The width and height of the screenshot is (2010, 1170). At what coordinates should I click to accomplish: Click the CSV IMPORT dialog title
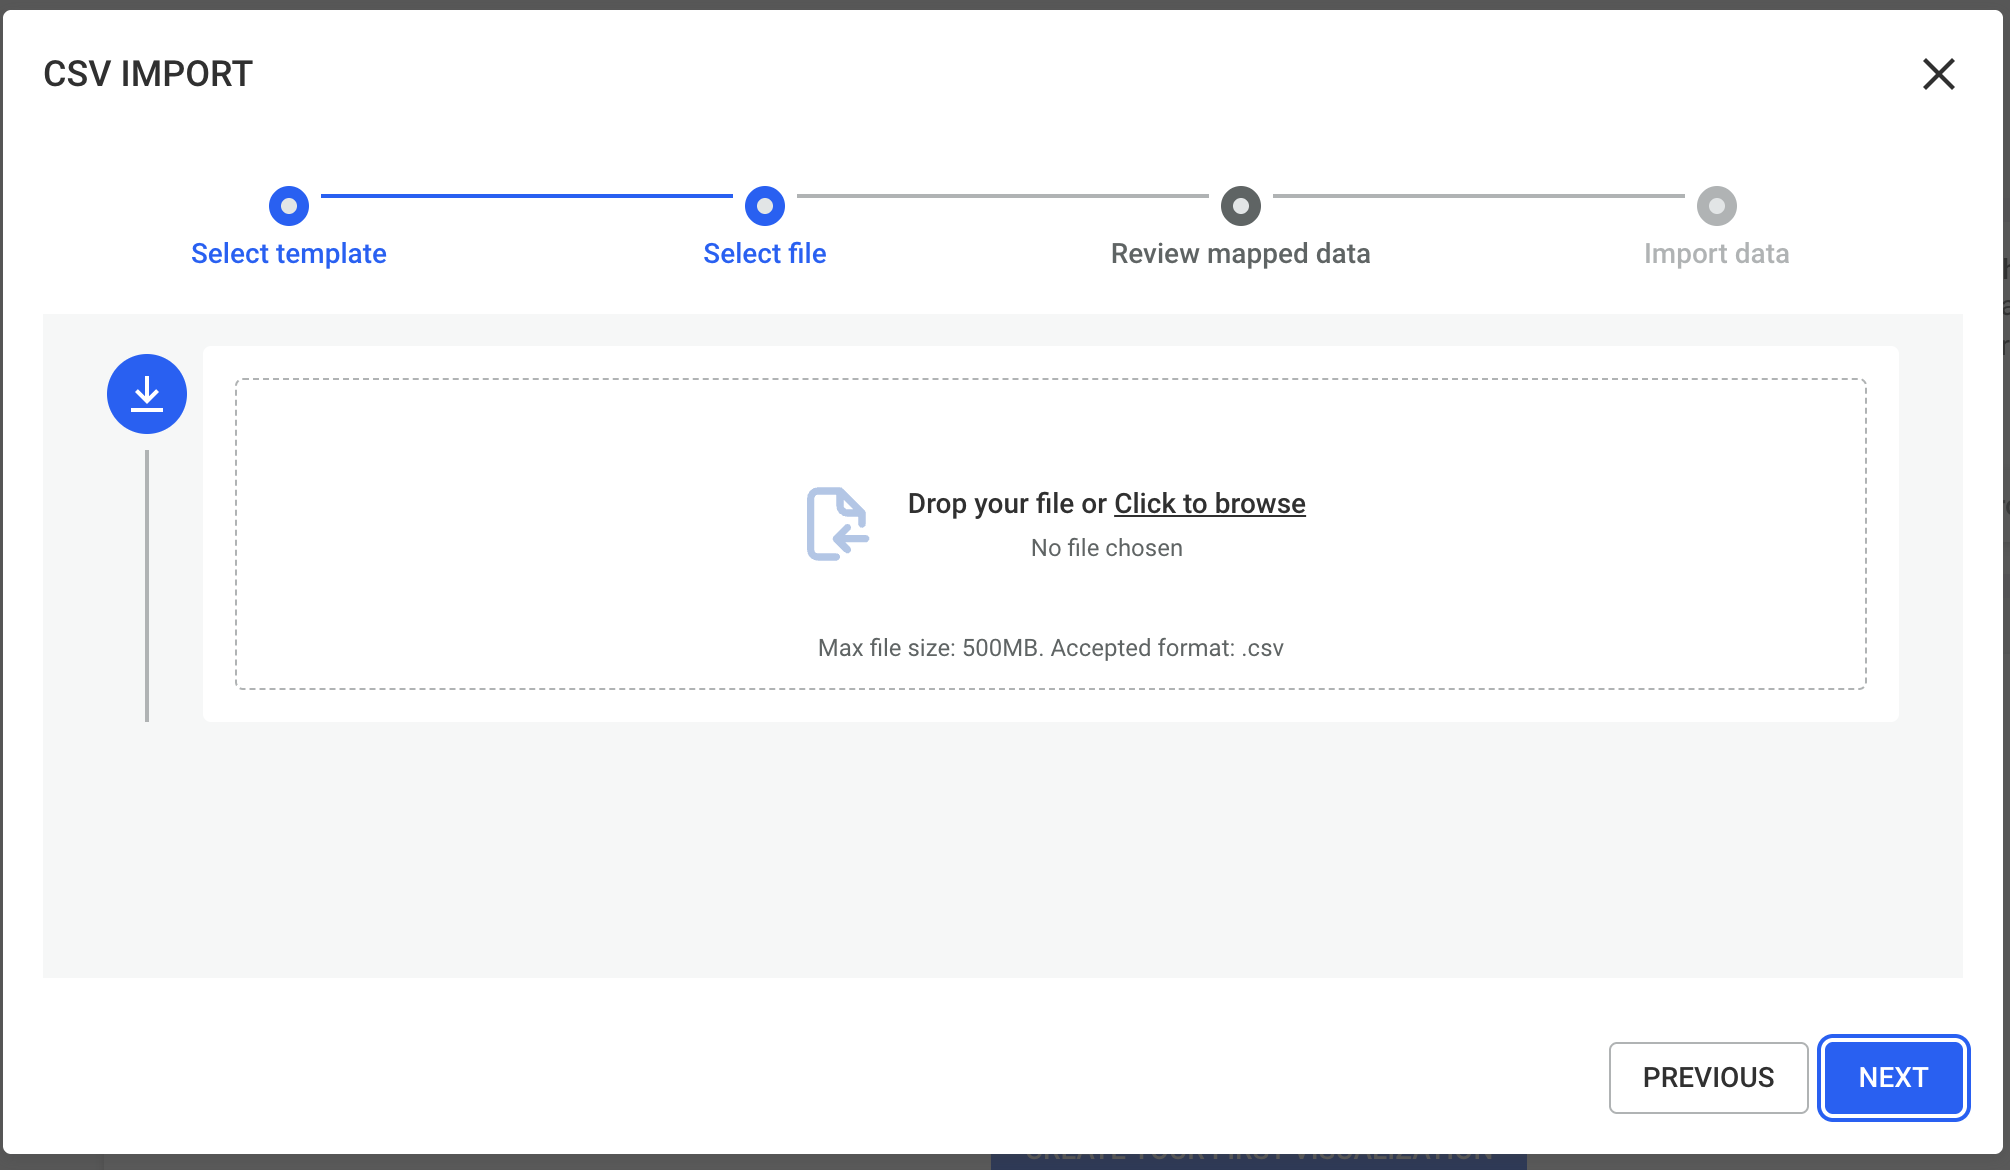[x=148, y=74]
